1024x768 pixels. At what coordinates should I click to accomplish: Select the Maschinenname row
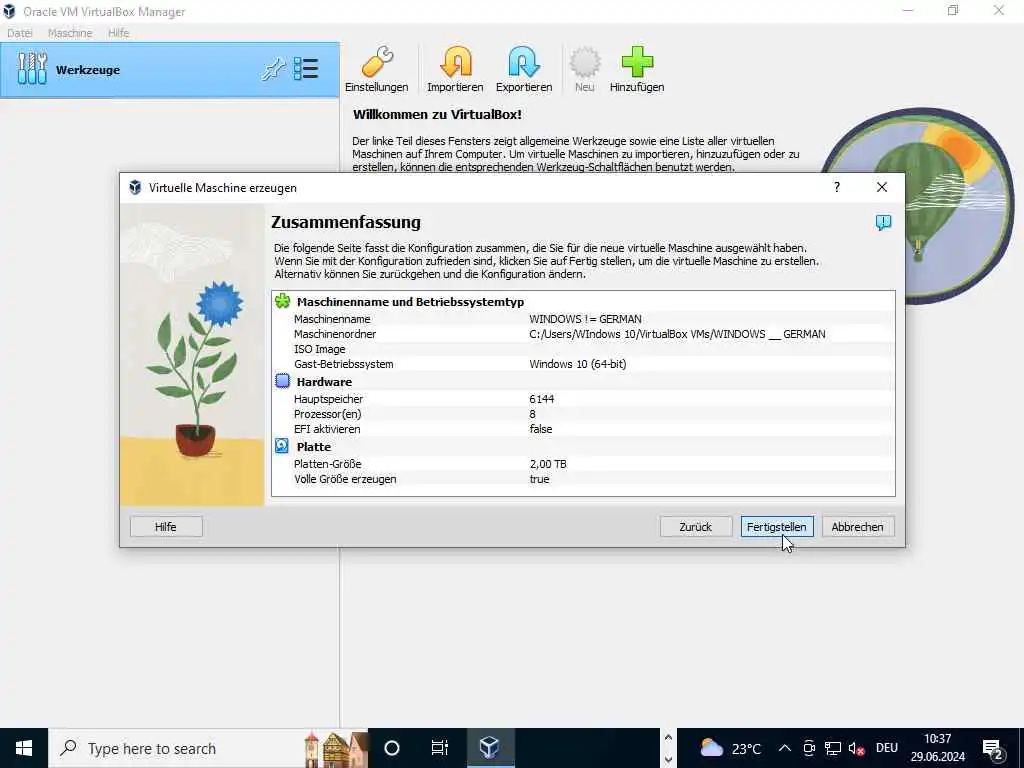(583, 319)
